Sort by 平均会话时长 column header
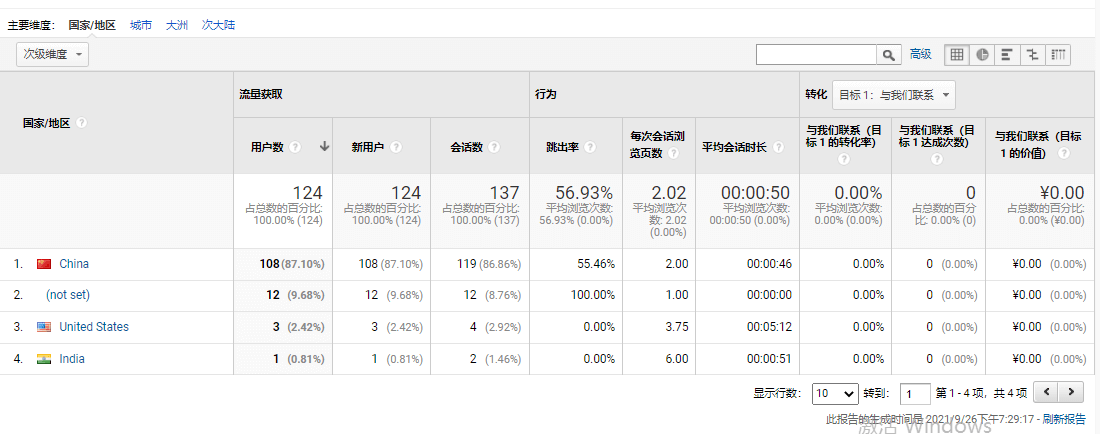 point(735,147)
